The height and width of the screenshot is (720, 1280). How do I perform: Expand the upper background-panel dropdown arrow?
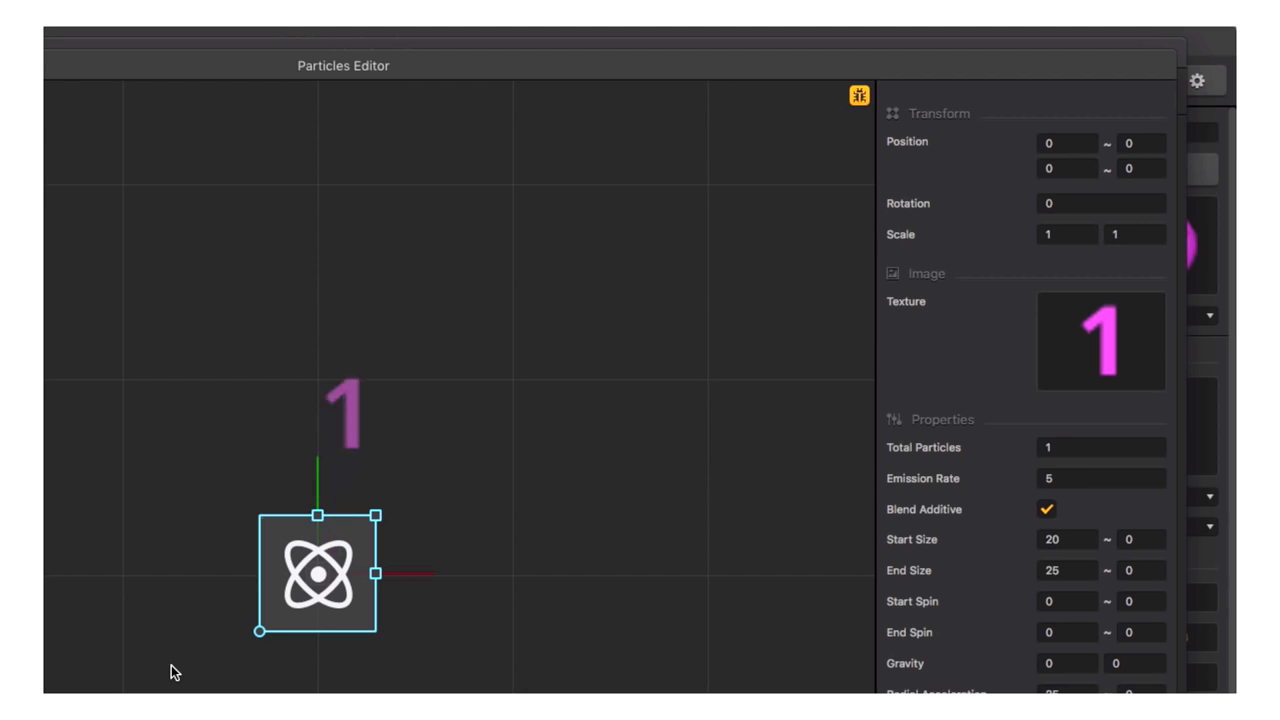(x=1210, y=497)
